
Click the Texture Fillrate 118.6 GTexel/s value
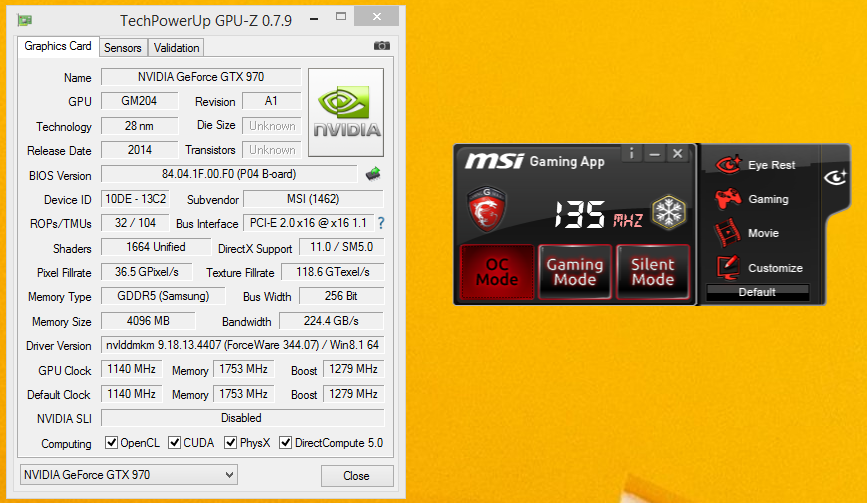click(332, 272)
